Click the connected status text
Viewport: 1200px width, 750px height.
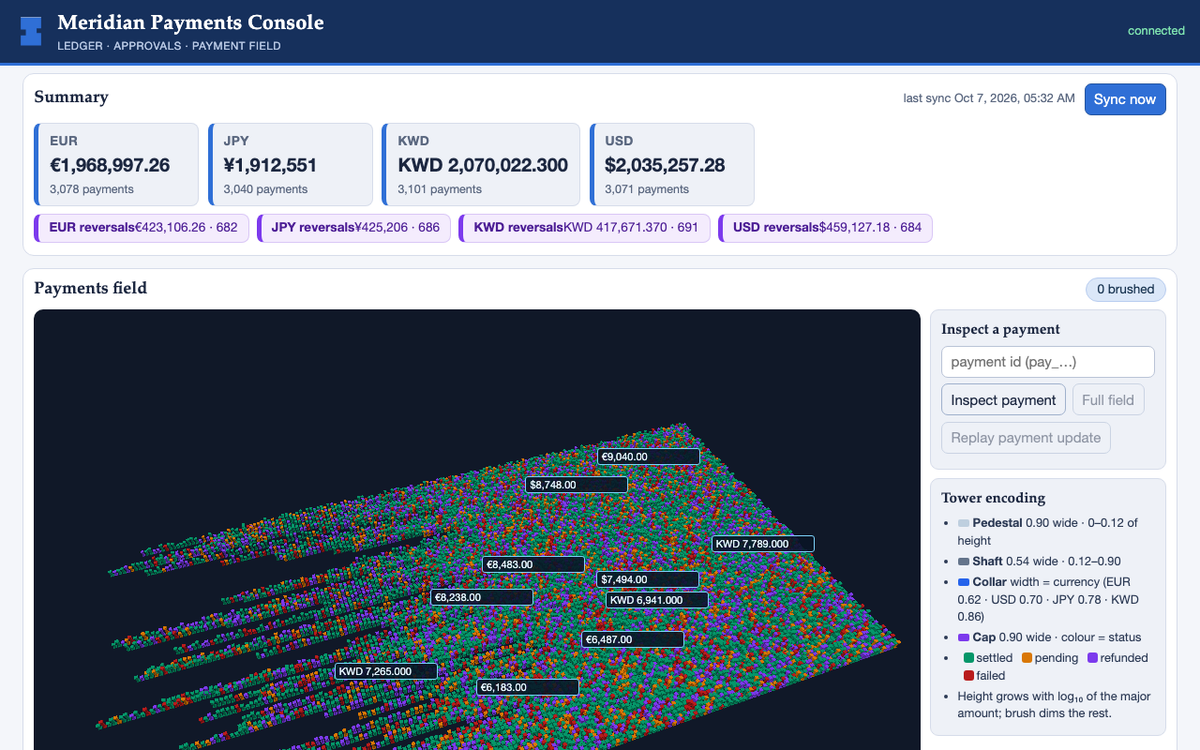pyautogui.click(x=1156, y=31)
